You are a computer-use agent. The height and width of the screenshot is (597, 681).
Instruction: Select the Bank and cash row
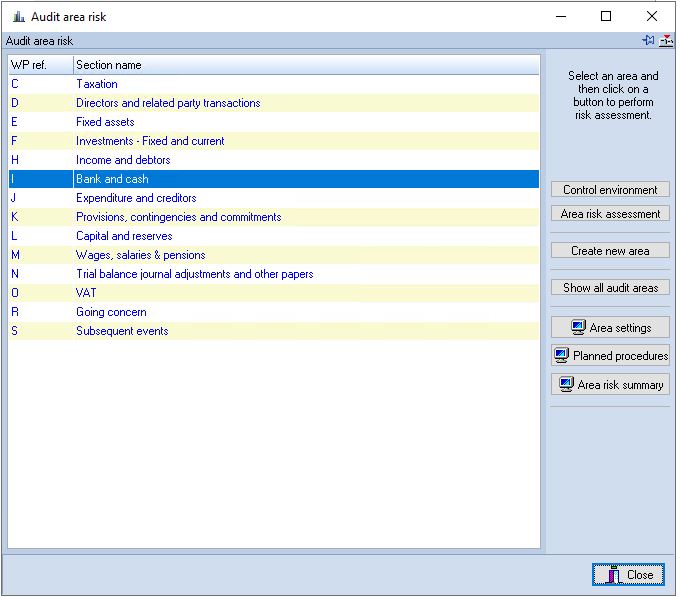[274, 179]
